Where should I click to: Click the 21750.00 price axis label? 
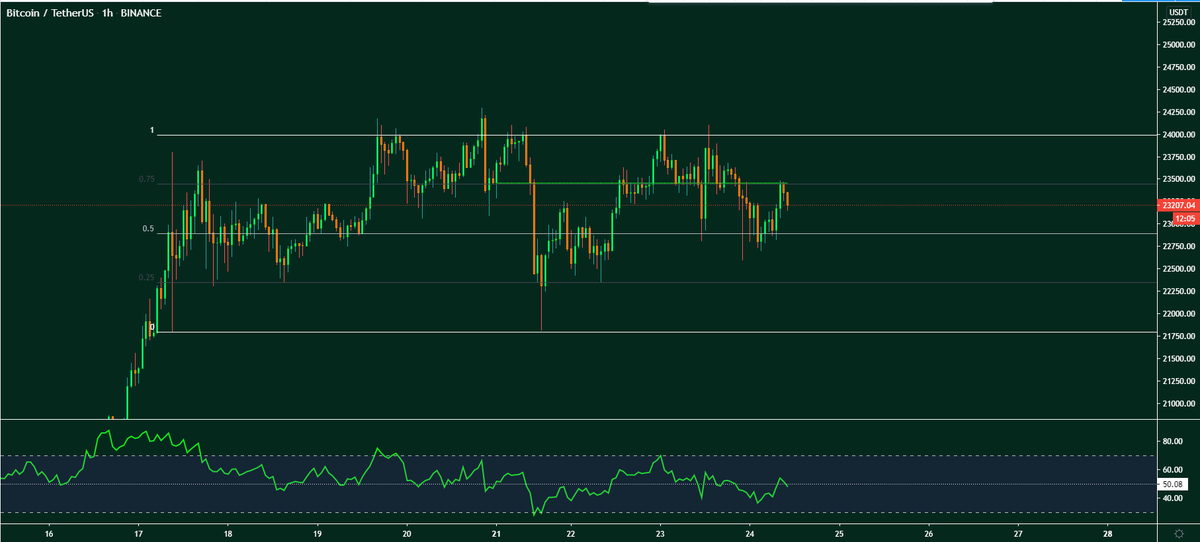pos(1179,337)
